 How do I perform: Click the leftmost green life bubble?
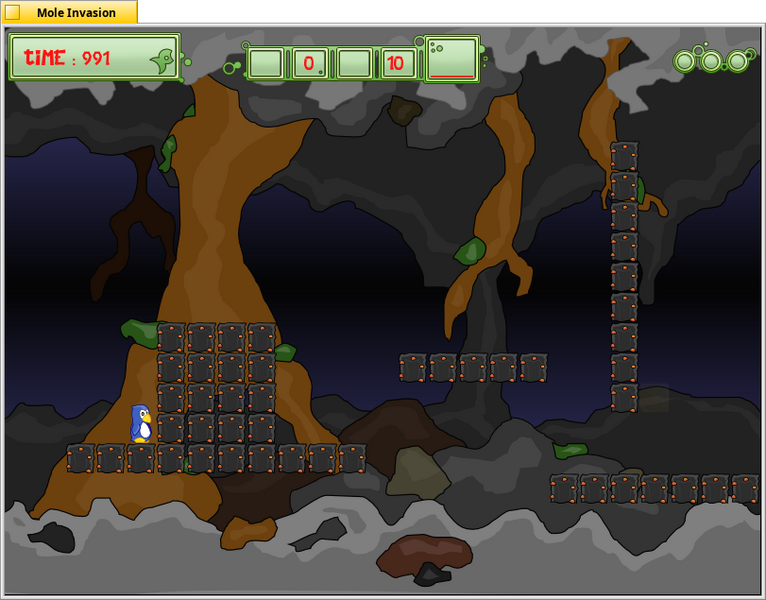pos(684,62)
